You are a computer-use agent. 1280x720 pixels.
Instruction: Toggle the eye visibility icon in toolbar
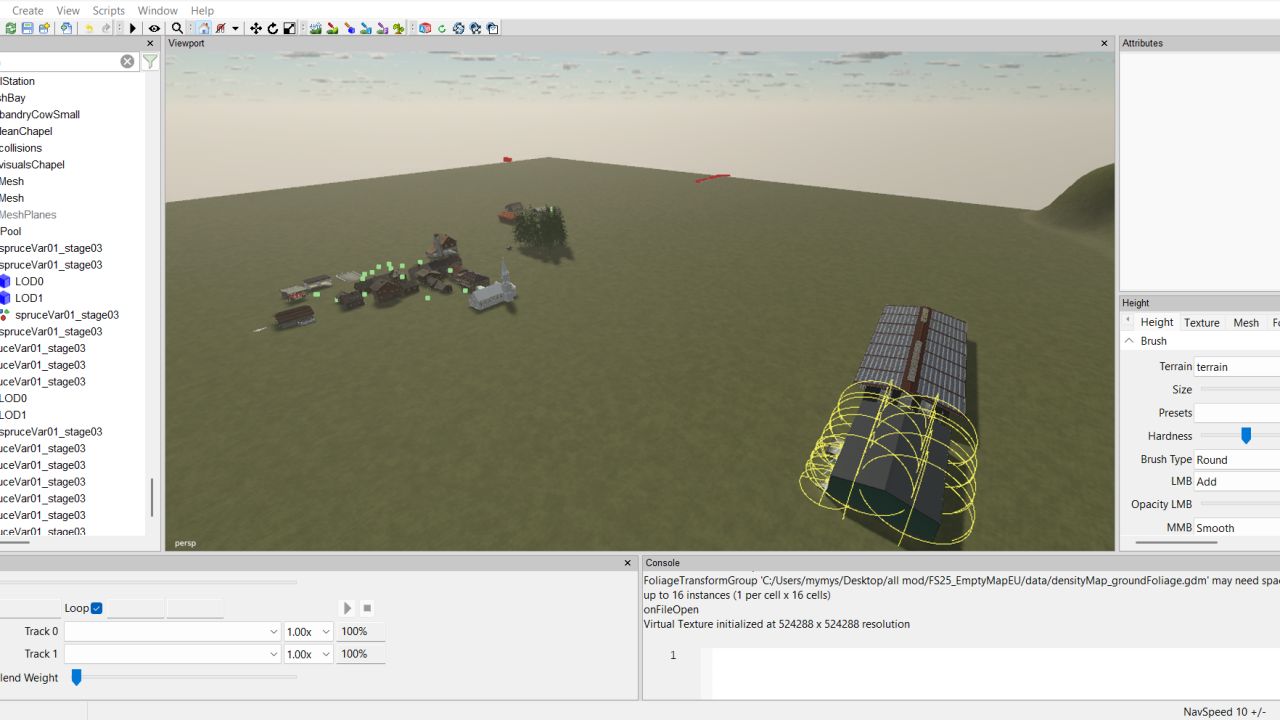coord(154,29)
